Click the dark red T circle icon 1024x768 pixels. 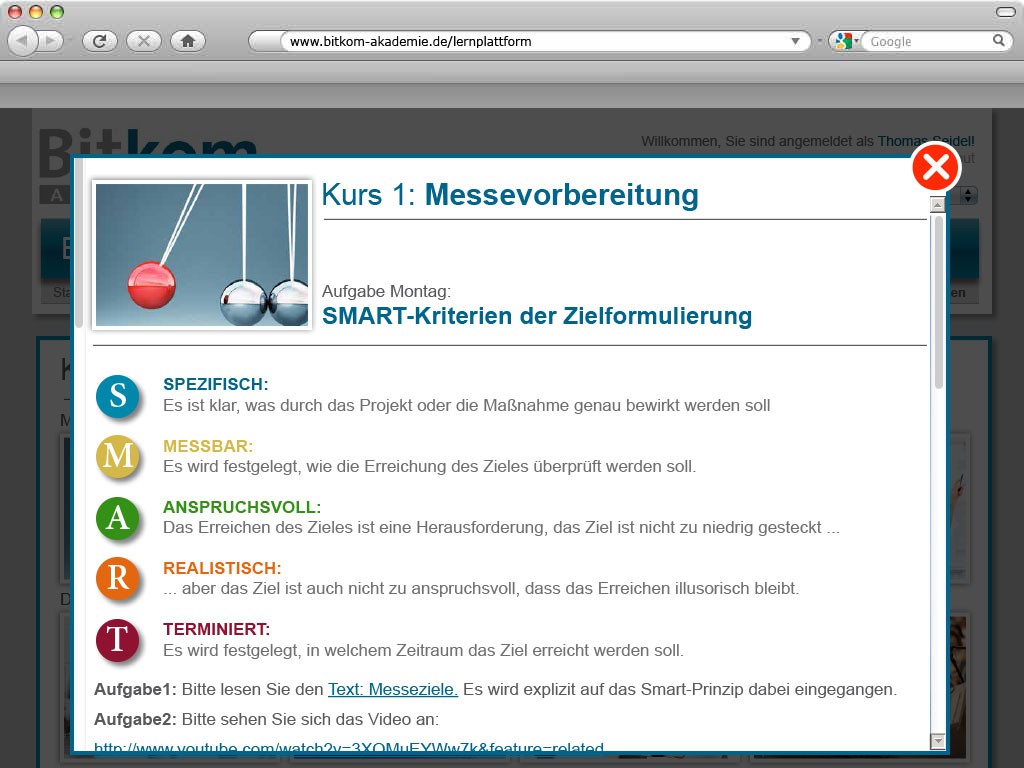(117, 640)
